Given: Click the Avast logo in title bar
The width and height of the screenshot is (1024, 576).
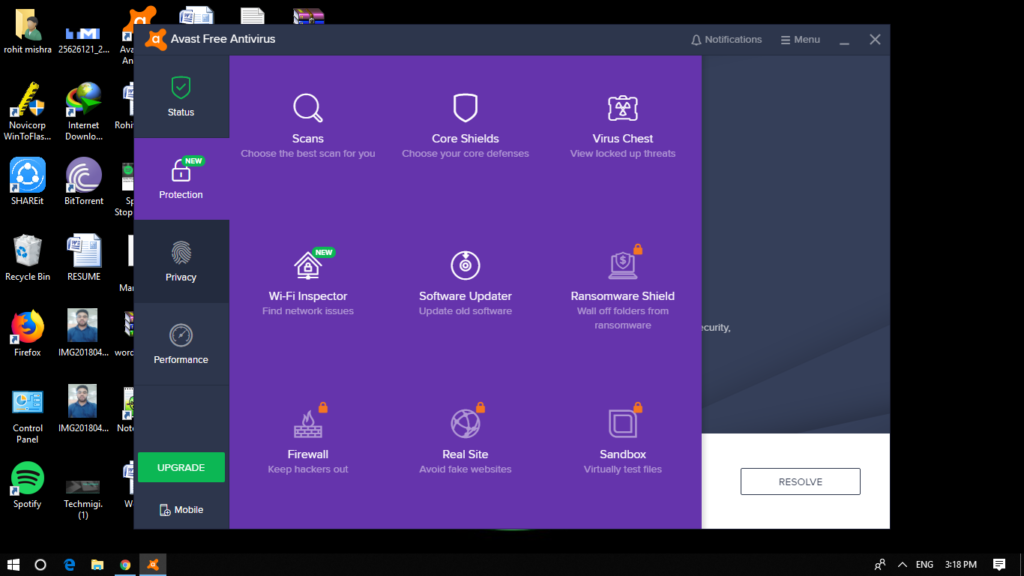Looking at the screenshot, I should point(155,39).
